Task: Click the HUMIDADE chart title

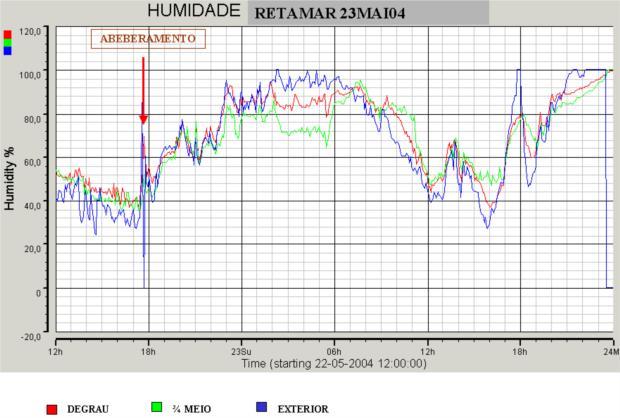Action: [x=194, y=12]
